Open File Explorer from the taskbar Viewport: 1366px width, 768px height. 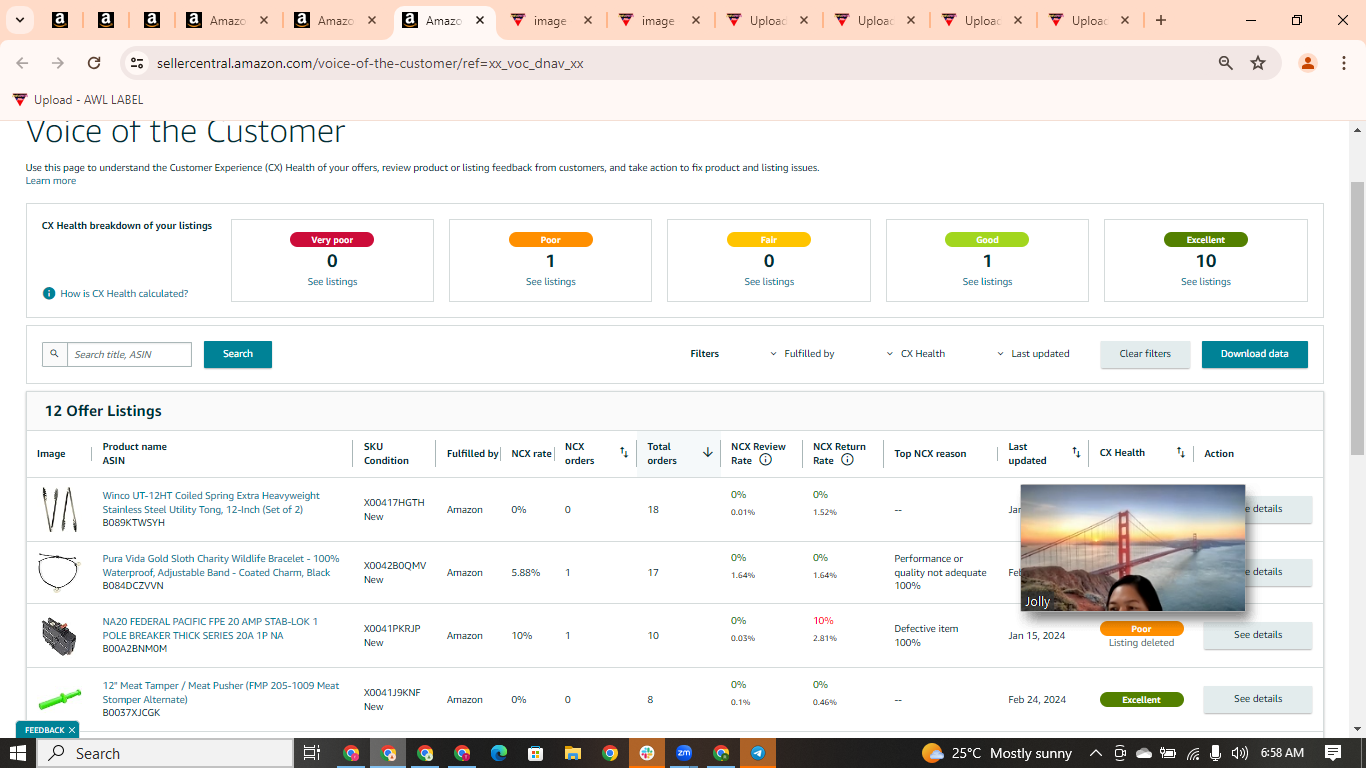(573, 753)
